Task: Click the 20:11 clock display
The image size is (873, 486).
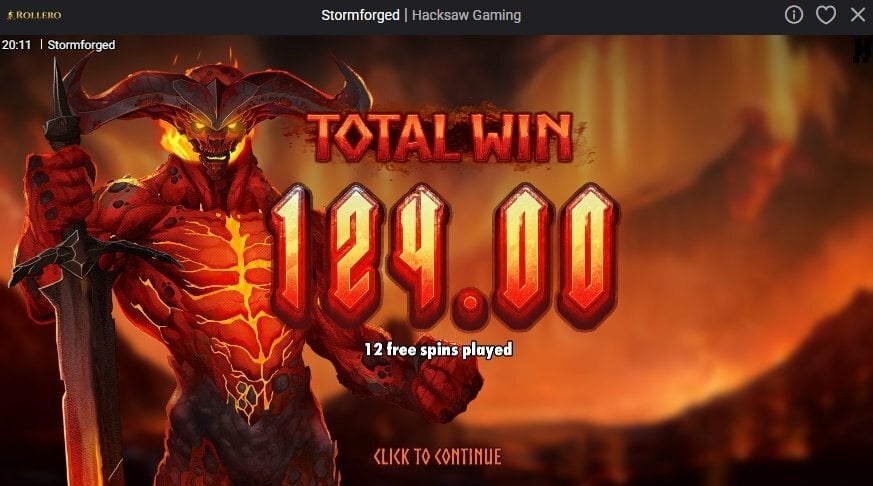Action: click(x=16, y=45)
